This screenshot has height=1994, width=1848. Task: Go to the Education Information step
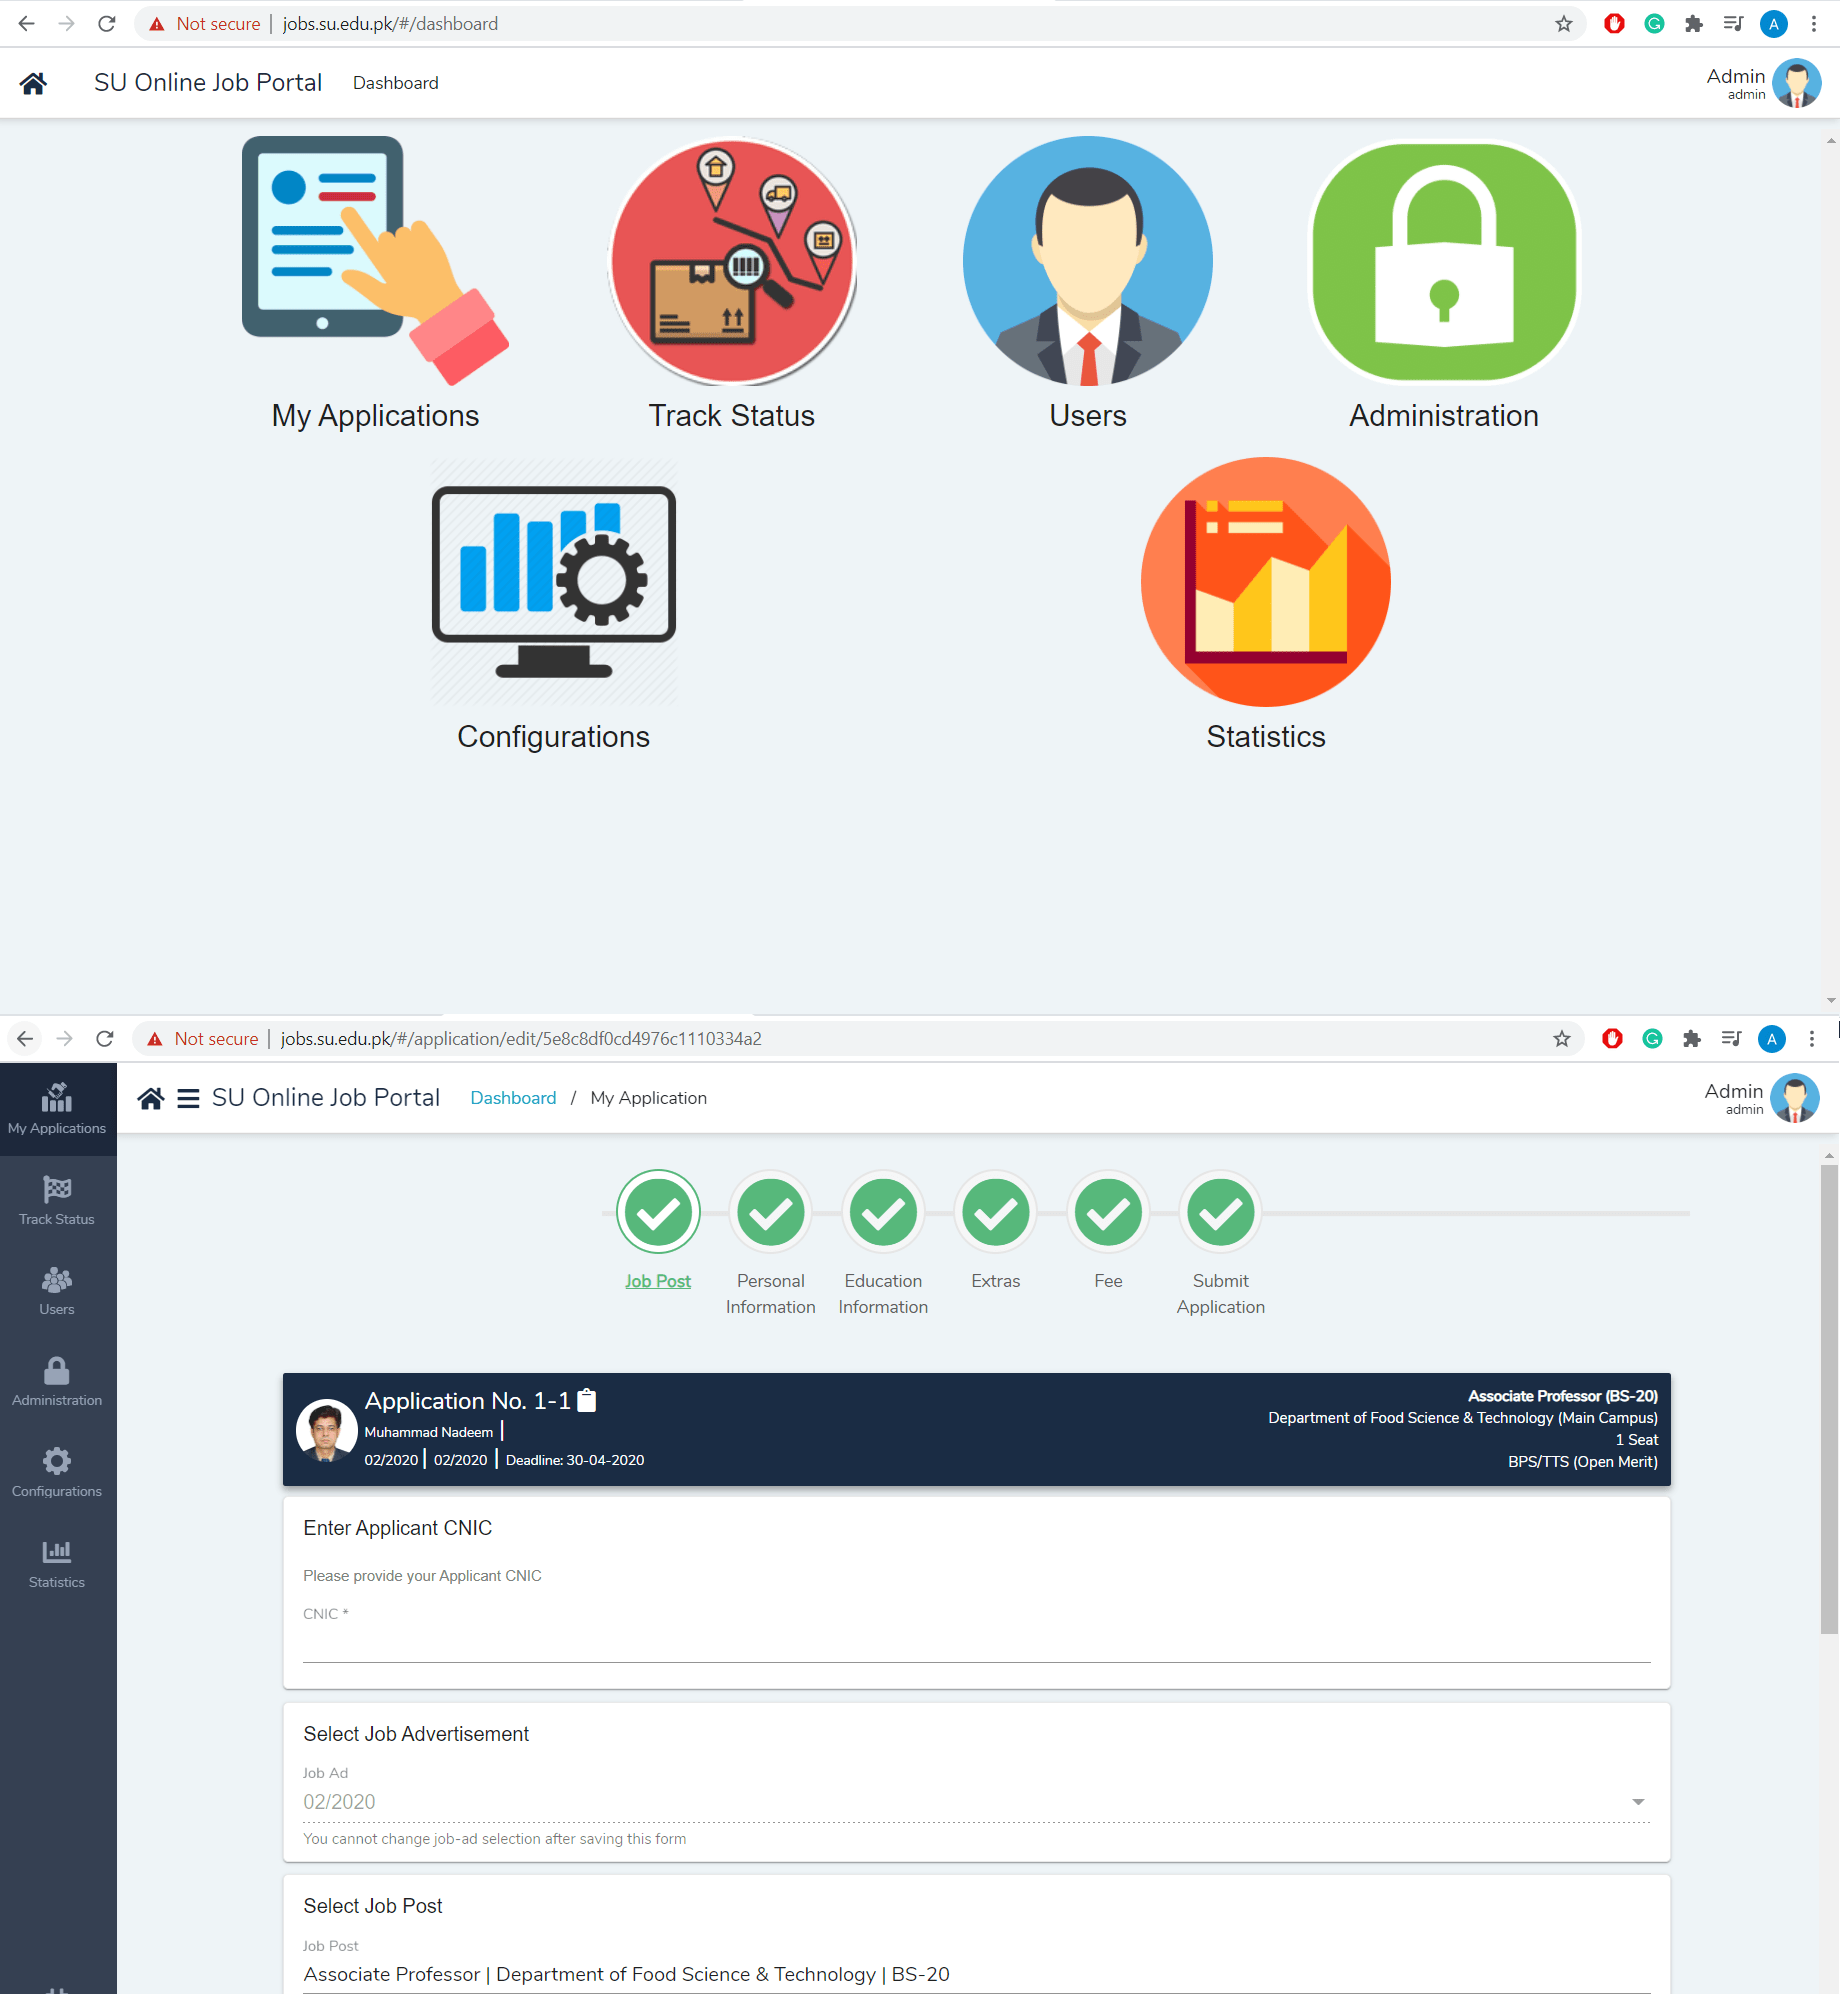pos(883,1244)
